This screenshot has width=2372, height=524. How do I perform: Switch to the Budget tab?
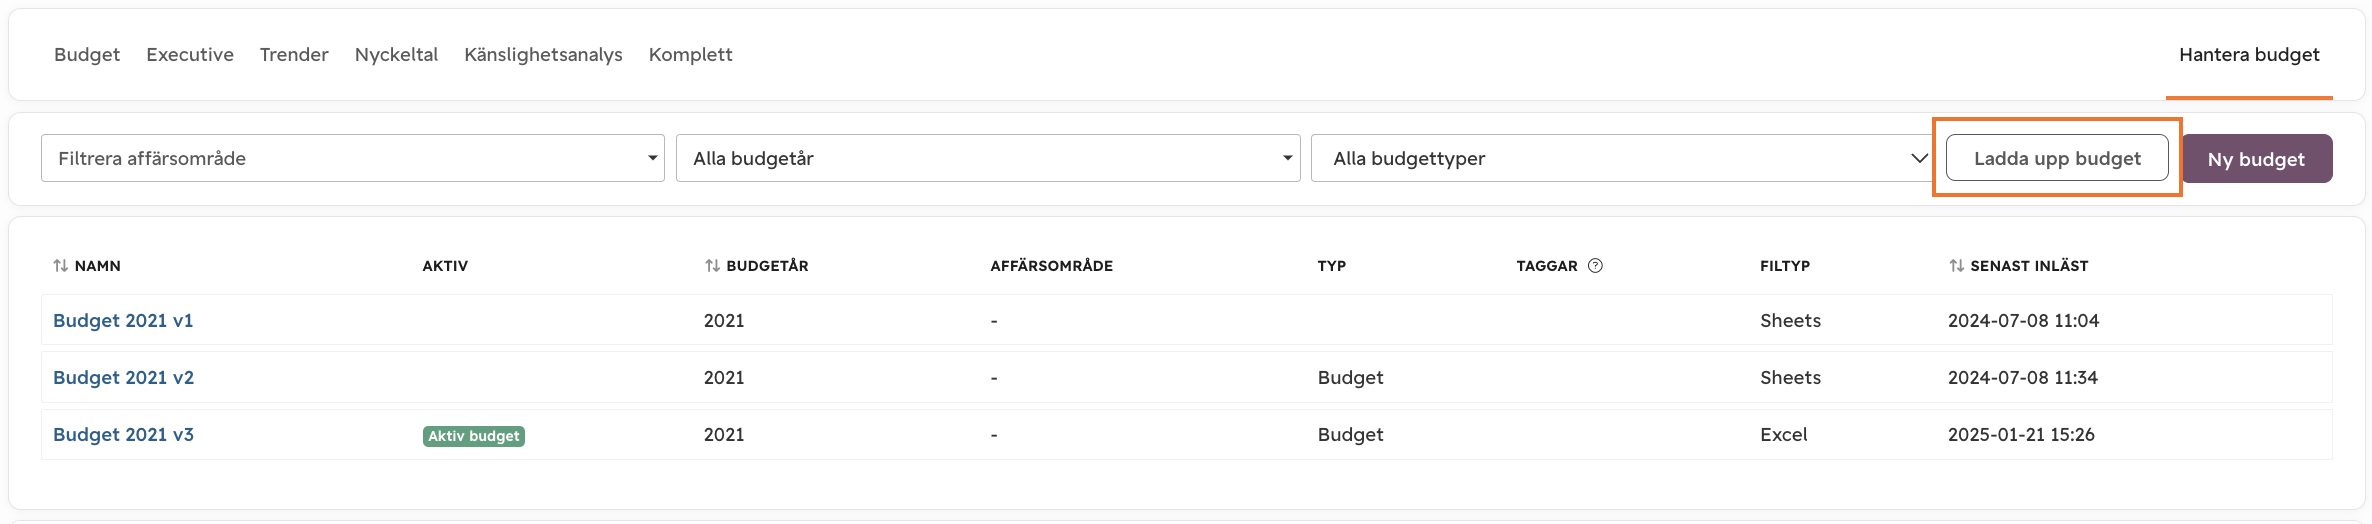(87, 55)
